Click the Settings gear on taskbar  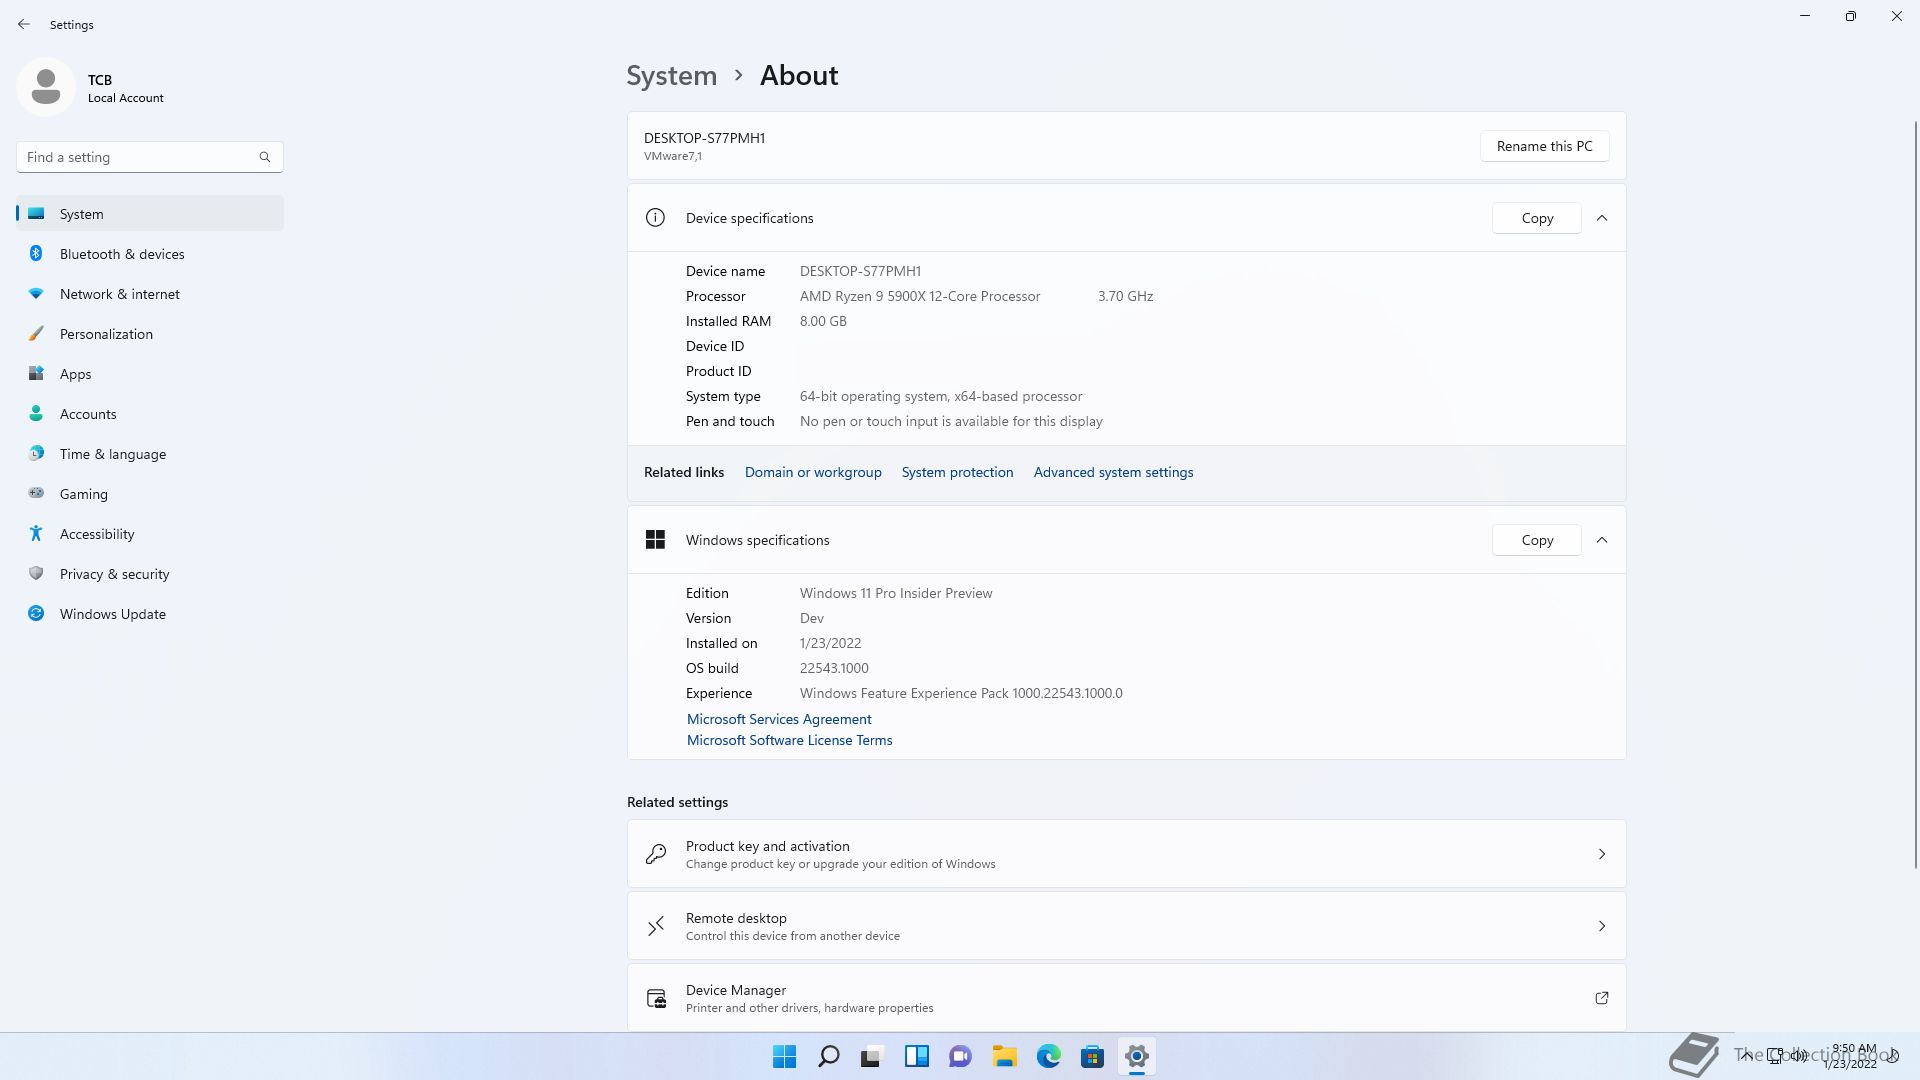[x=1137, y=1056]
